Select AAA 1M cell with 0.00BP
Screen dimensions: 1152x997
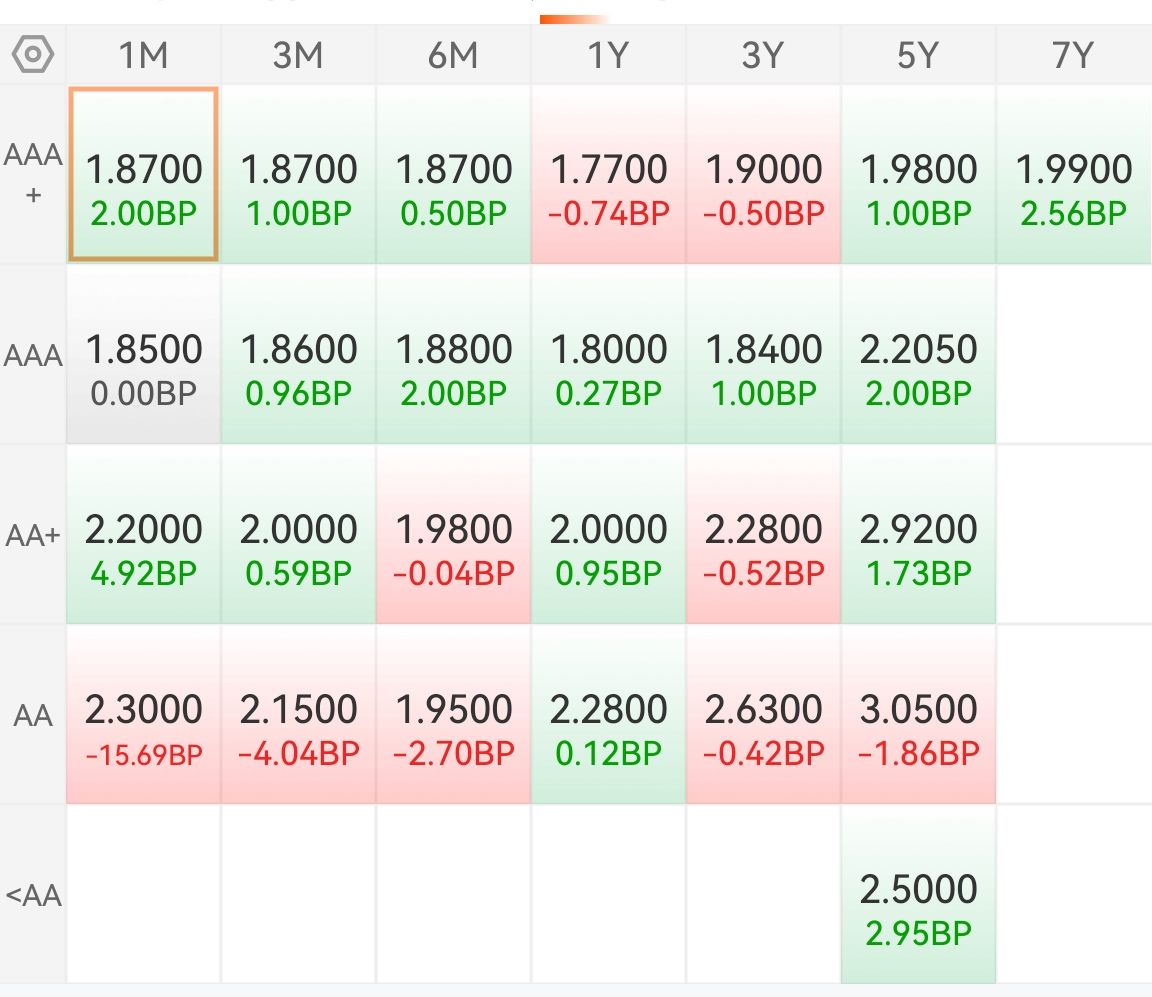[143, 355]
